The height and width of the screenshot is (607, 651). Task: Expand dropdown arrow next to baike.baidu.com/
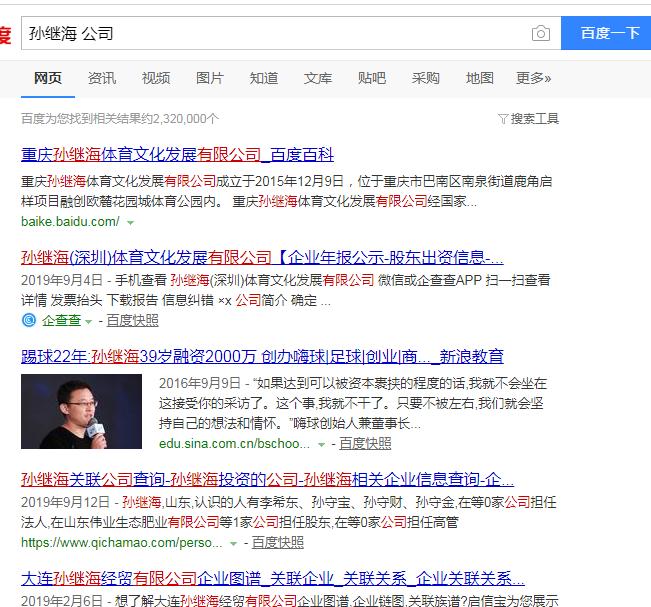point(130,223)
